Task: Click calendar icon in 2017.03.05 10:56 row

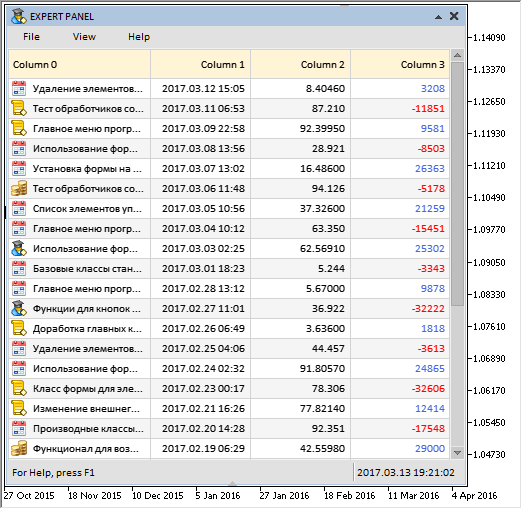Action: pyautogui.click(x=19, y=208)
